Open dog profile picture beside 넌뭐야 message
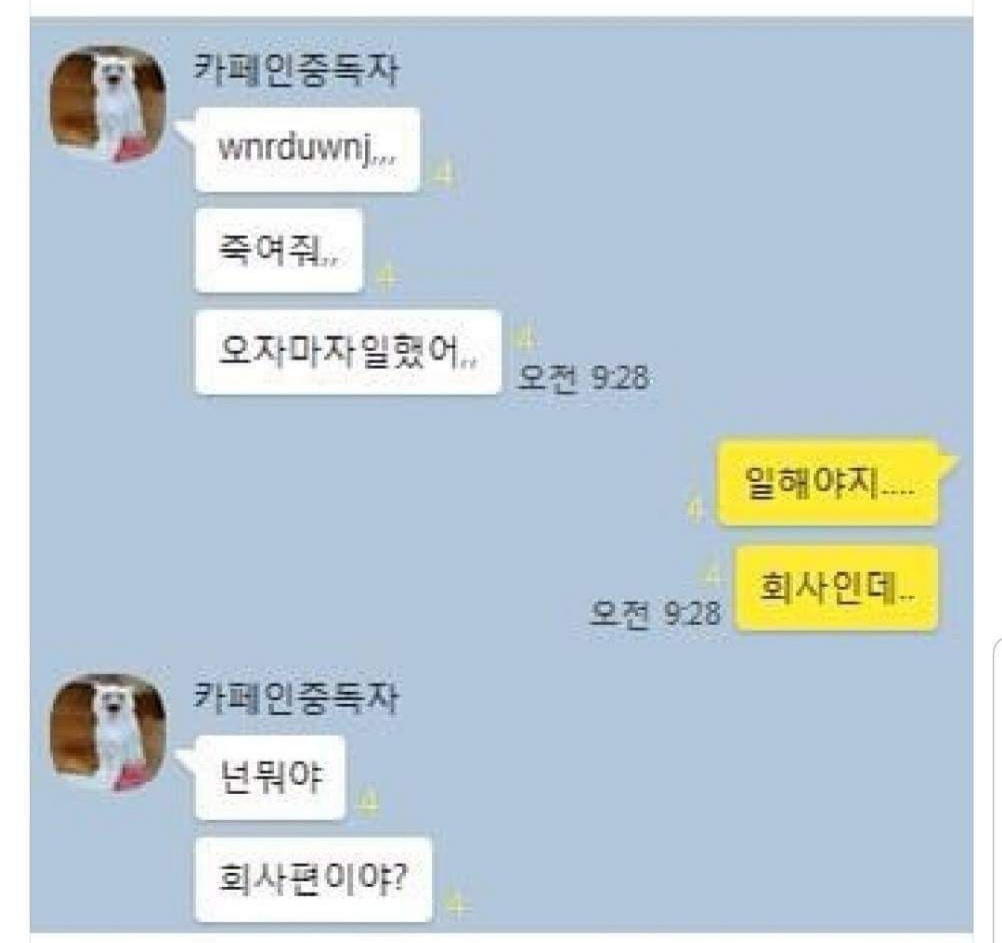This screenshot has width=1002, height=943. point(108,732)
